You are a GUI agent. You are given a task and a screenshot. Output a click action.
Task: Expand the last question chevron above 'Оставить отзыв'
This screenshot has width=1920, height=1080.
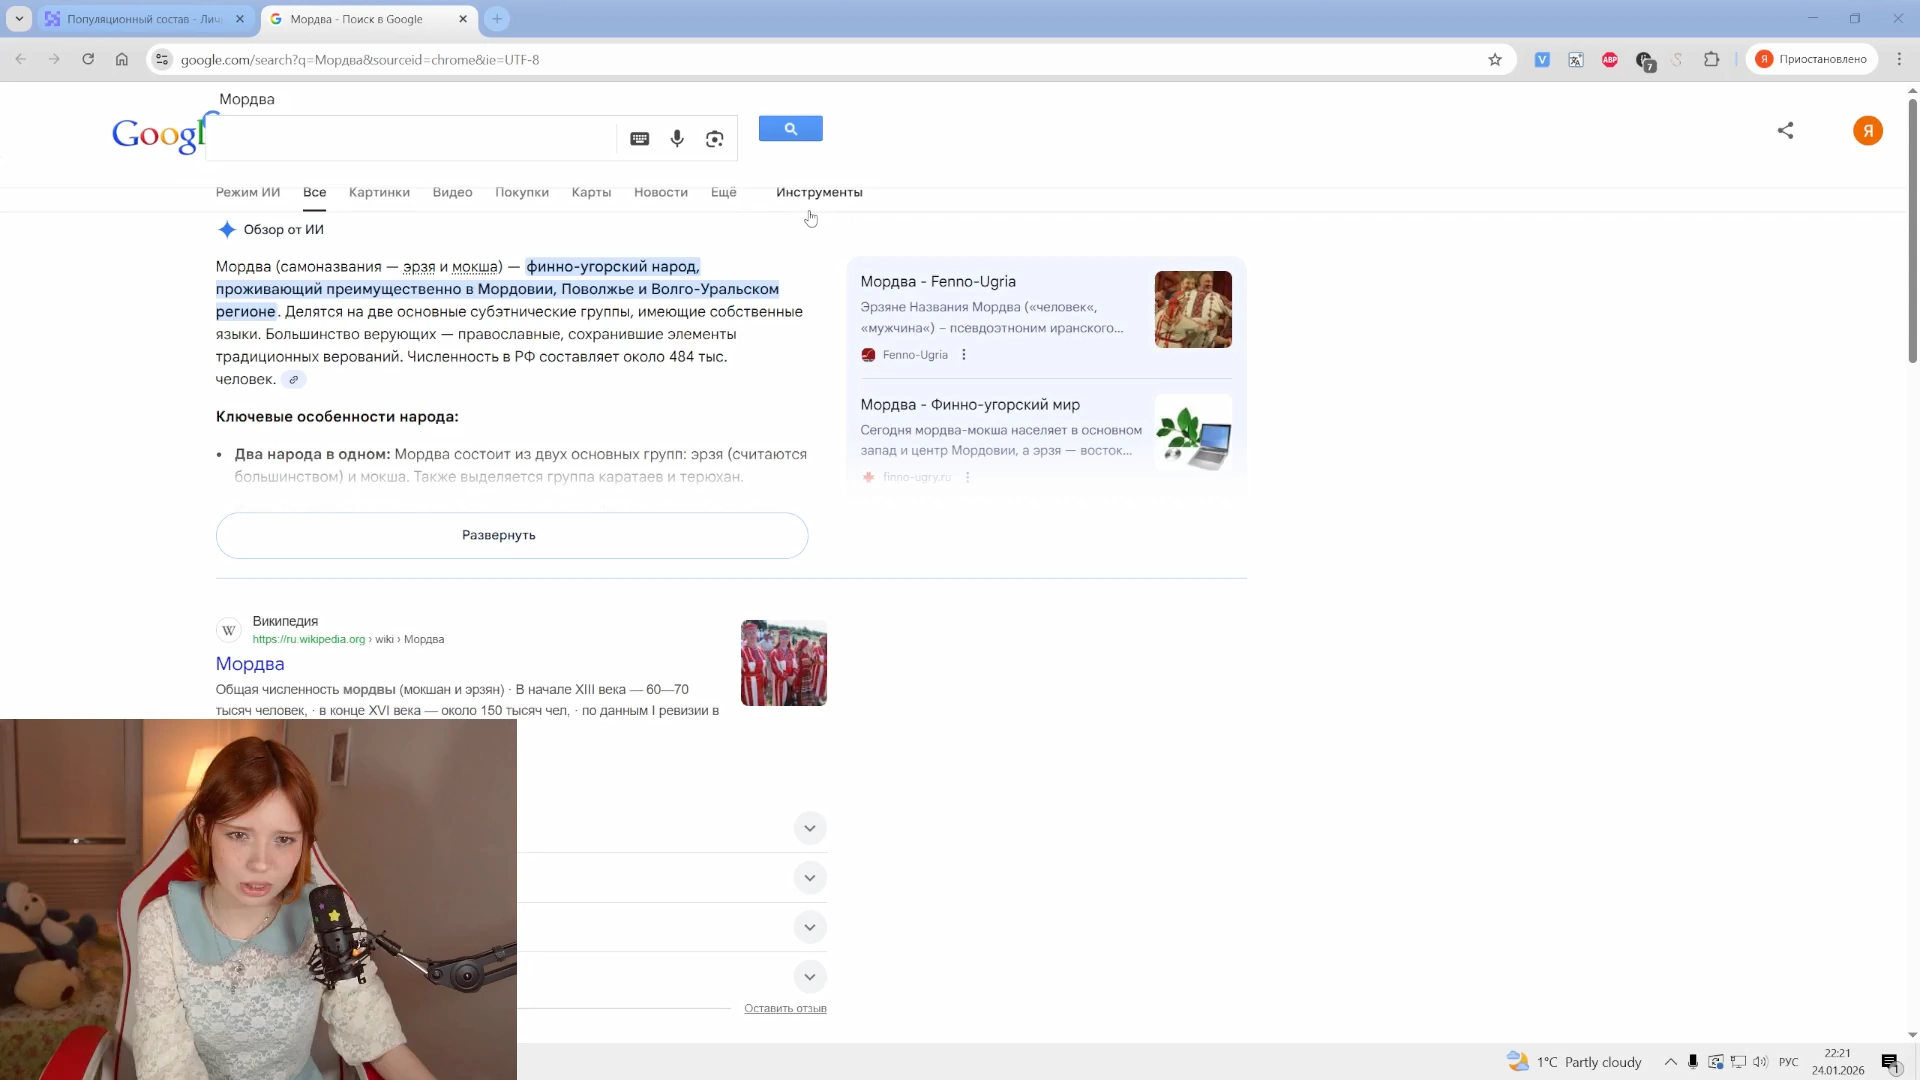[x=810, y=977]
